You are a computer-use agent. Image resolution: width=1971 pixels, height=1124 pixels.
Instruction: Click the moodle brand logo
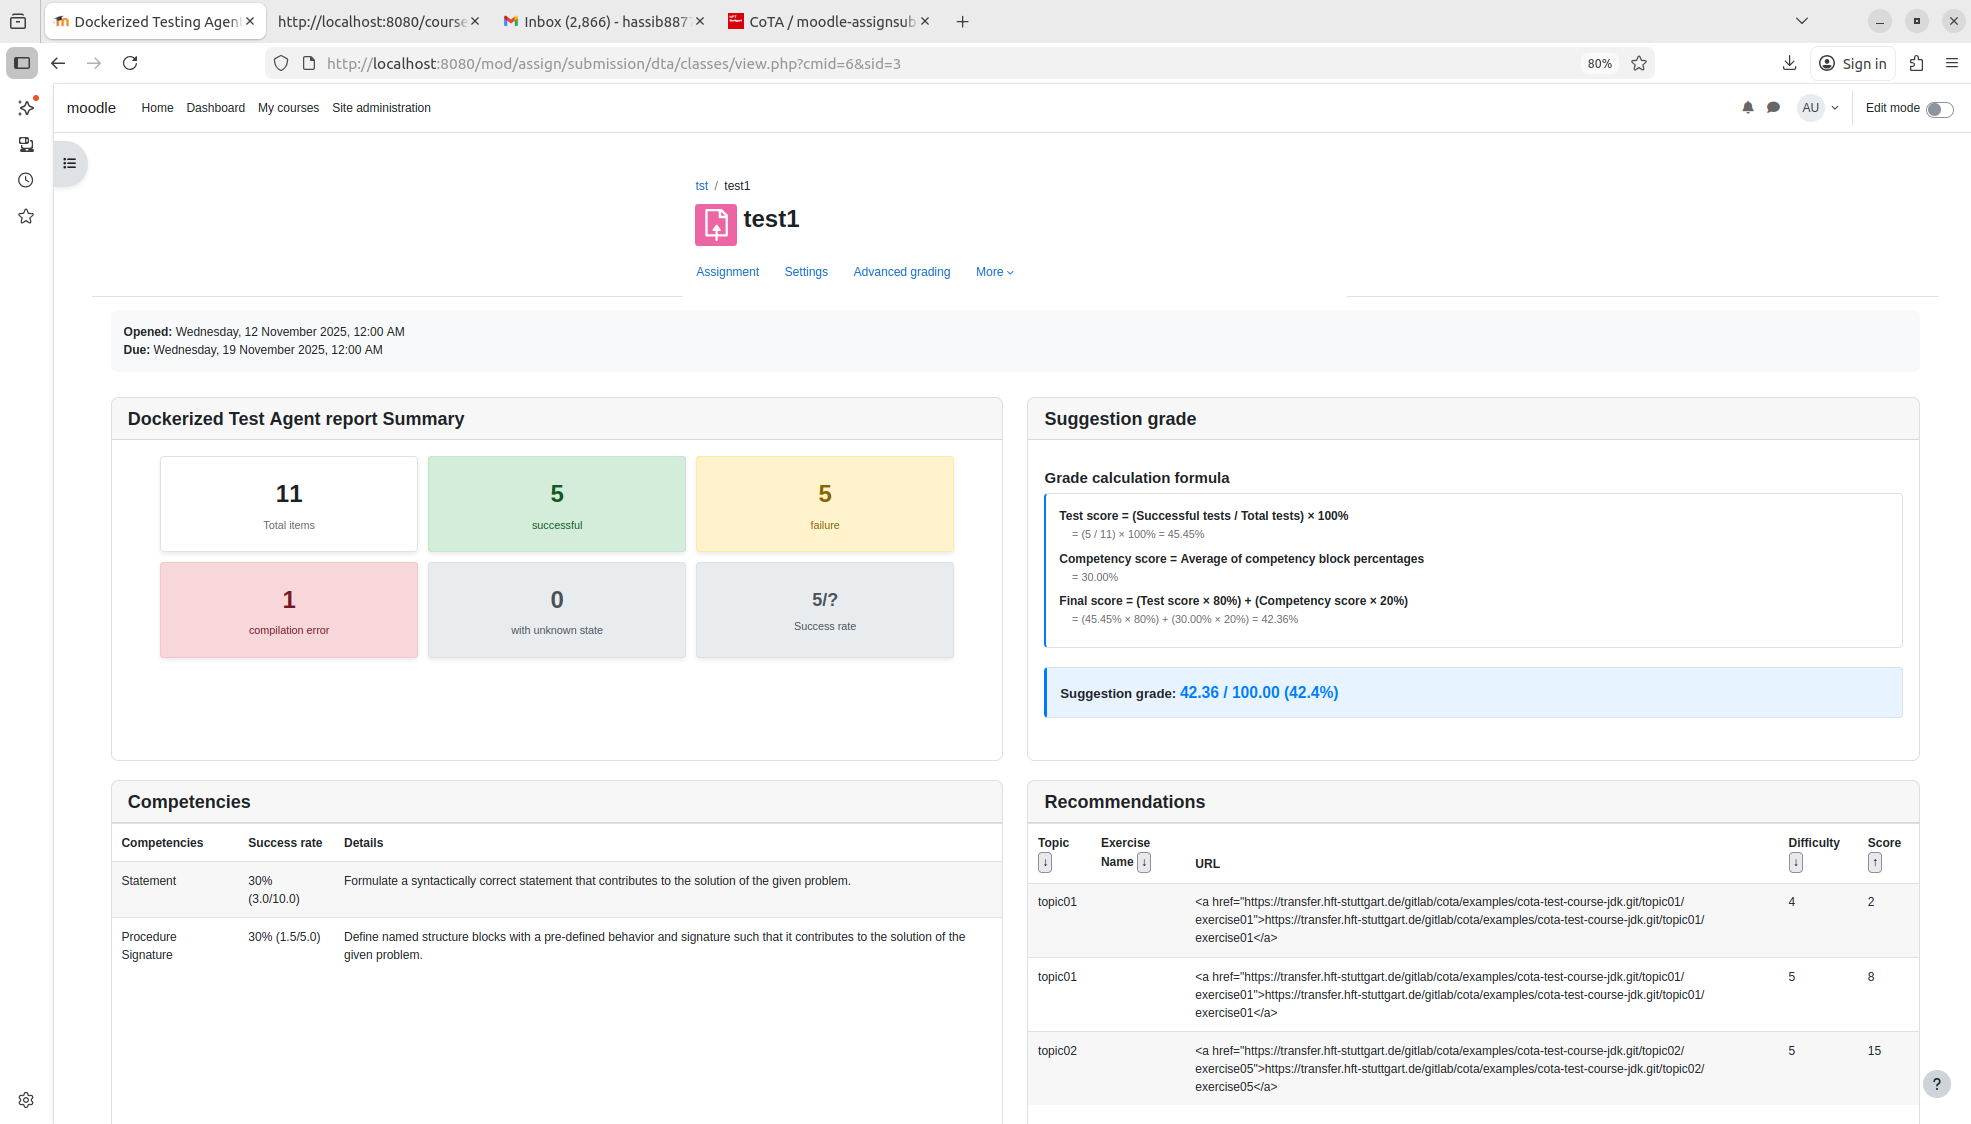click(x=91, y=108)
